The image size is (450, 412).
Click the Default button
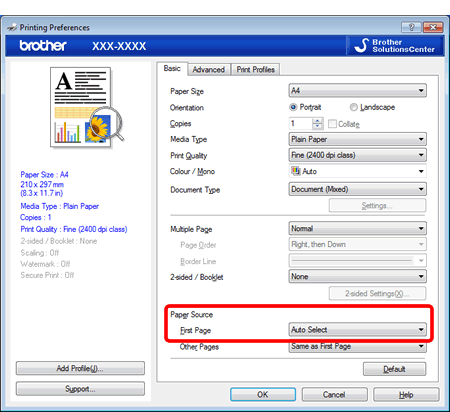(394, 369)
